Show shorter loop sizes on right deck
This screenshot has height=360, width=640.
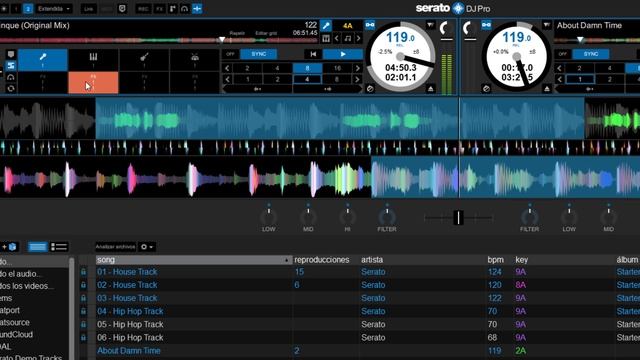(x=559, y=68)
